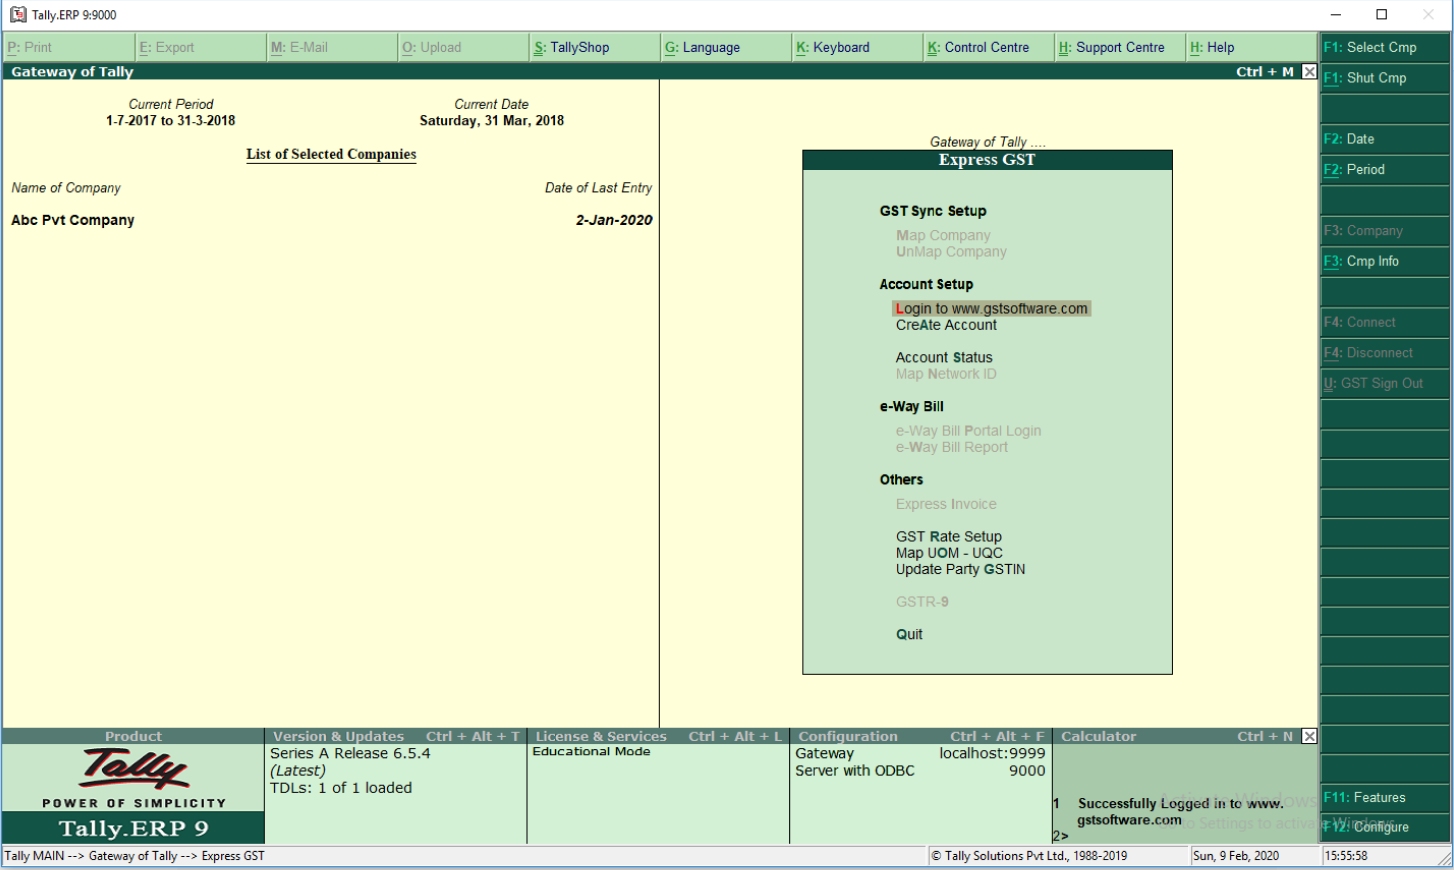Select GSTR-9 menu item
The width and height of the screenshot is (1454, 870).
922,602
